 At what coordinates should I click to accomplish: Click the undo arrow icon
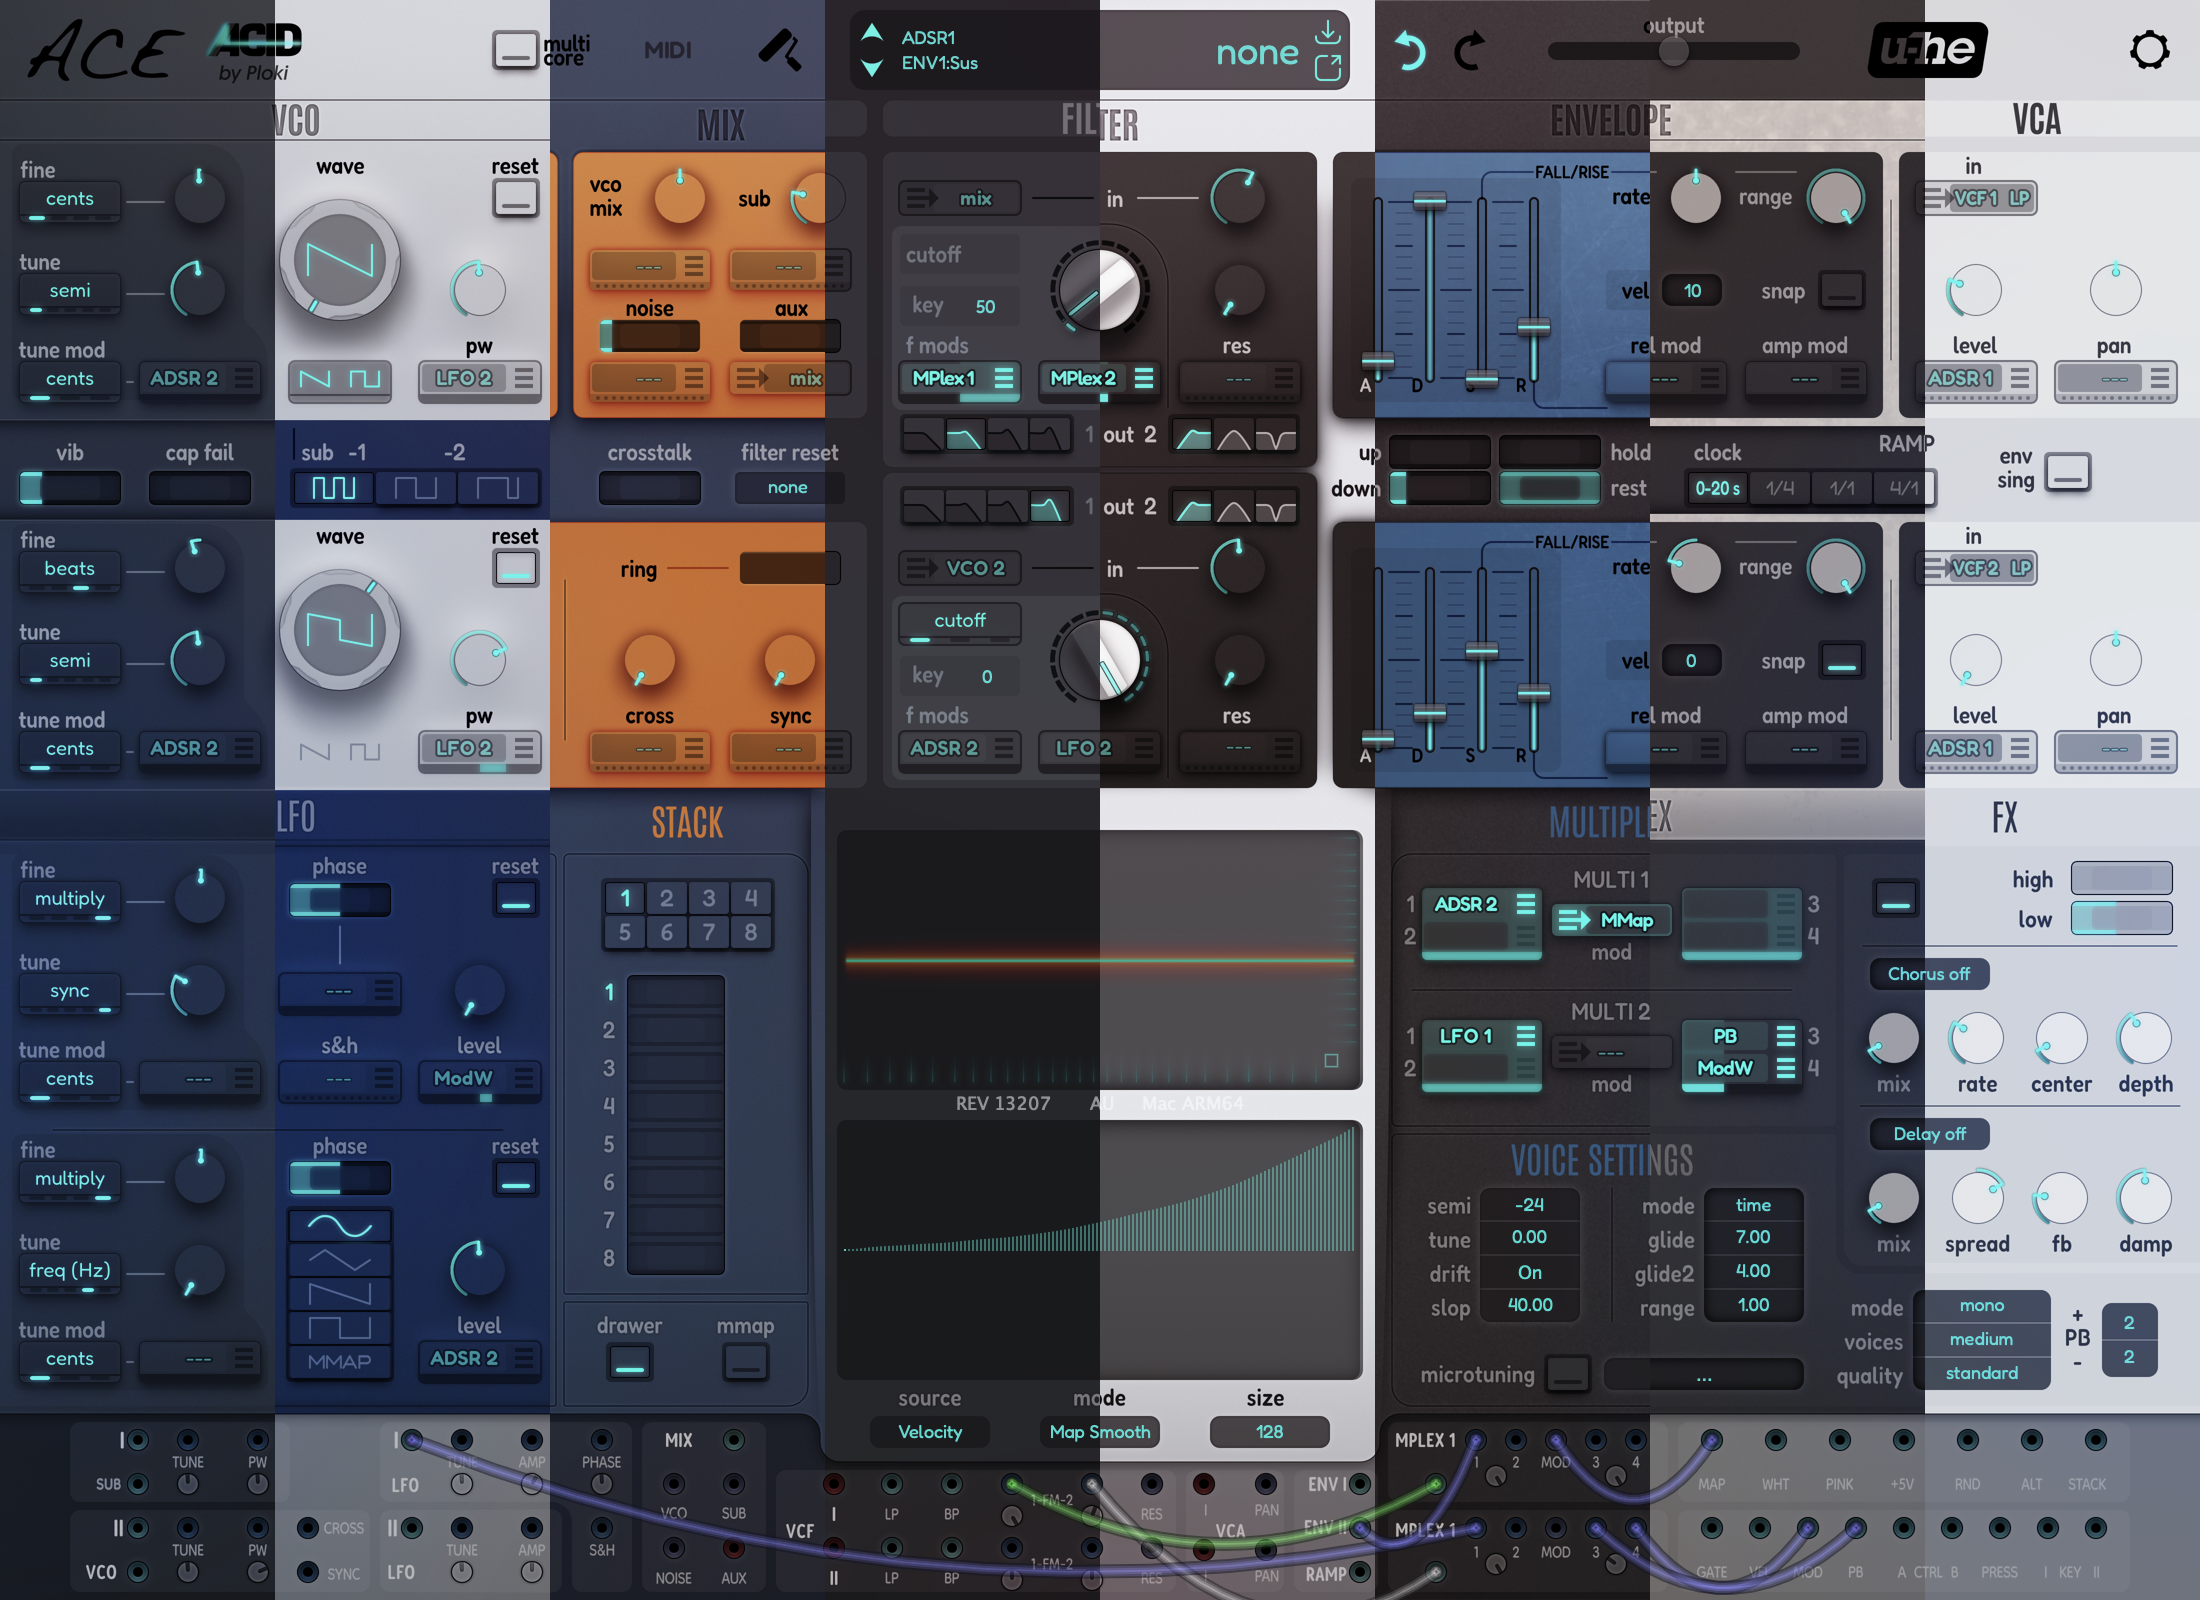1409,51
